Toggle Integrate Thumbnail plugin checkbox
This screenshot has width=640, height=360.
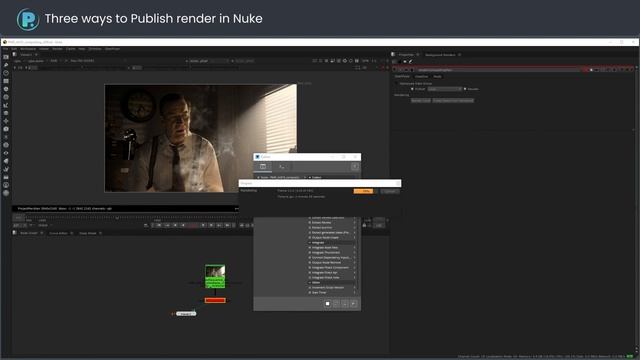tap(310, 253)
